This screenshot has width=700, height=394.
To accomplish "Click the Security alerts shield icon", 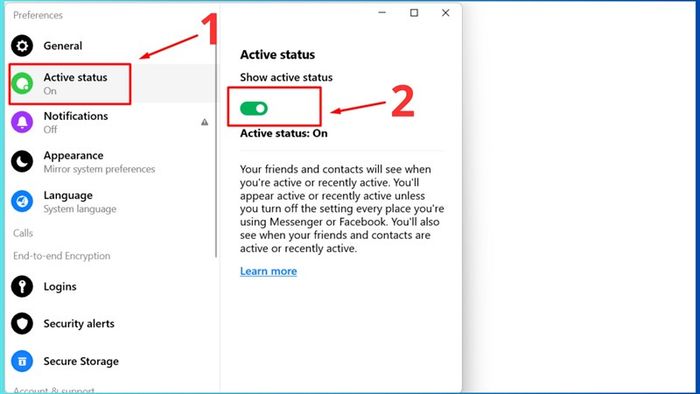I will 22,323.
